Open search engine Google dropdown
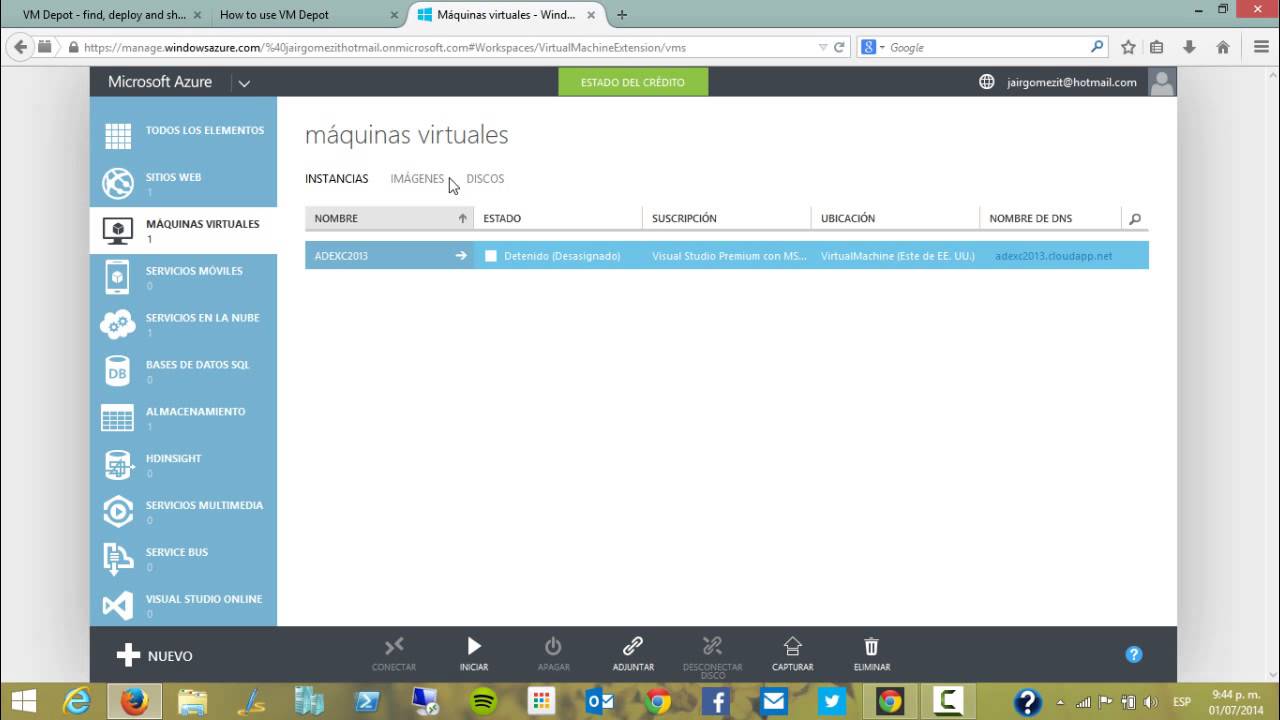Viewport: 1280px width, 720px height. pyautogui.click(x=872, y=47)
